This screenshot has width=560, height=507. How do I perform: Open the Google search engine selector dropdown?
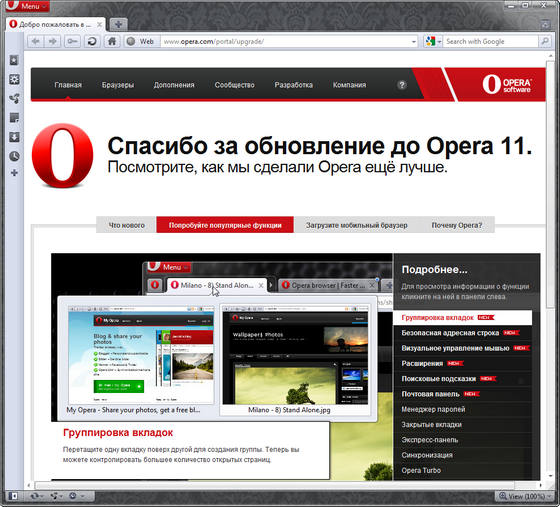(x=433, y=41)
